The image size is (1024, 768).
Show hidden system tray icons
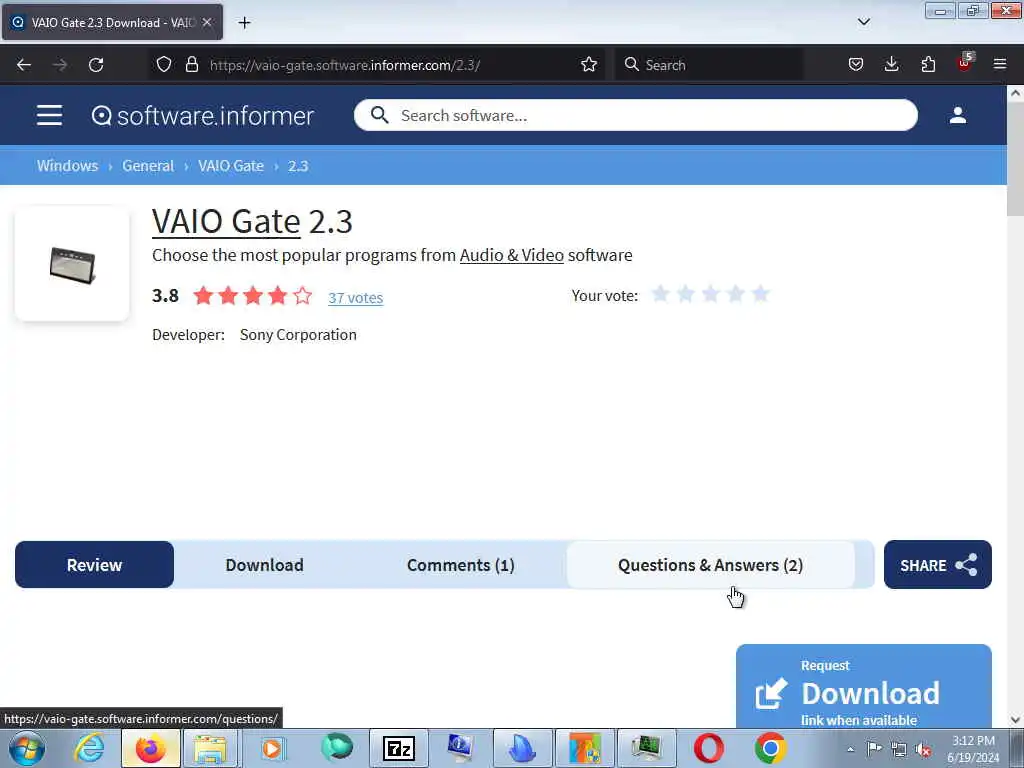click(851, 749)
